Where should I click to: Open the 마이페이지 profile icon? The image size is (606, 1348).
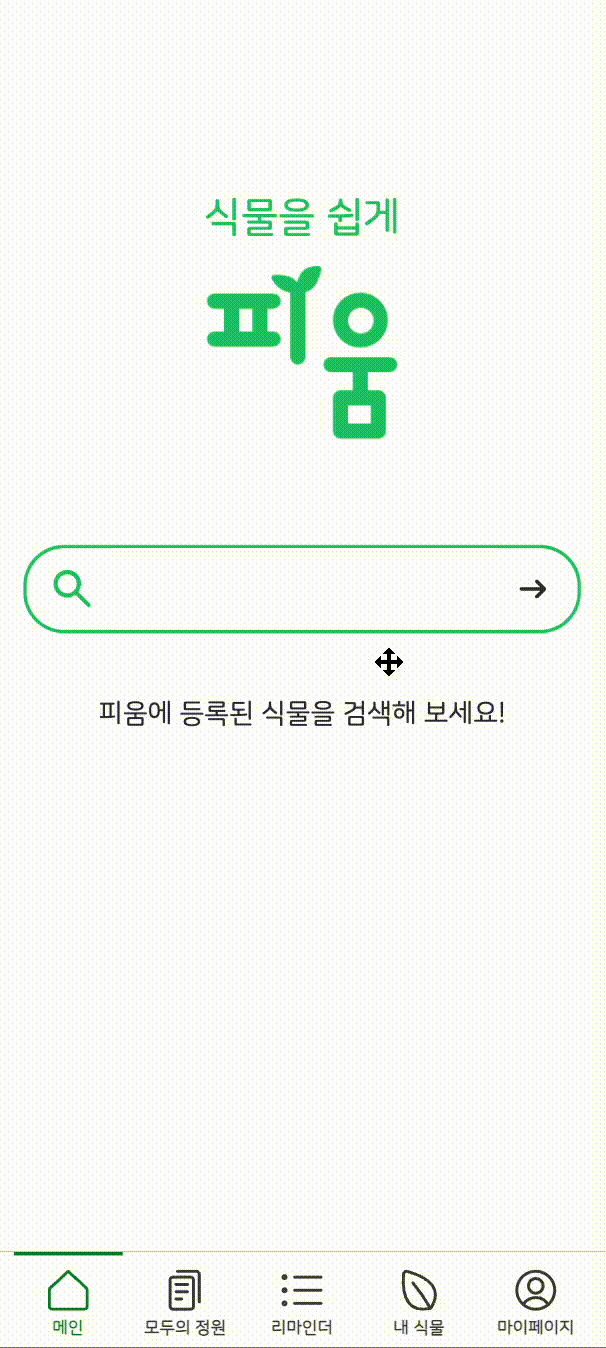[x=536, y=1290]
